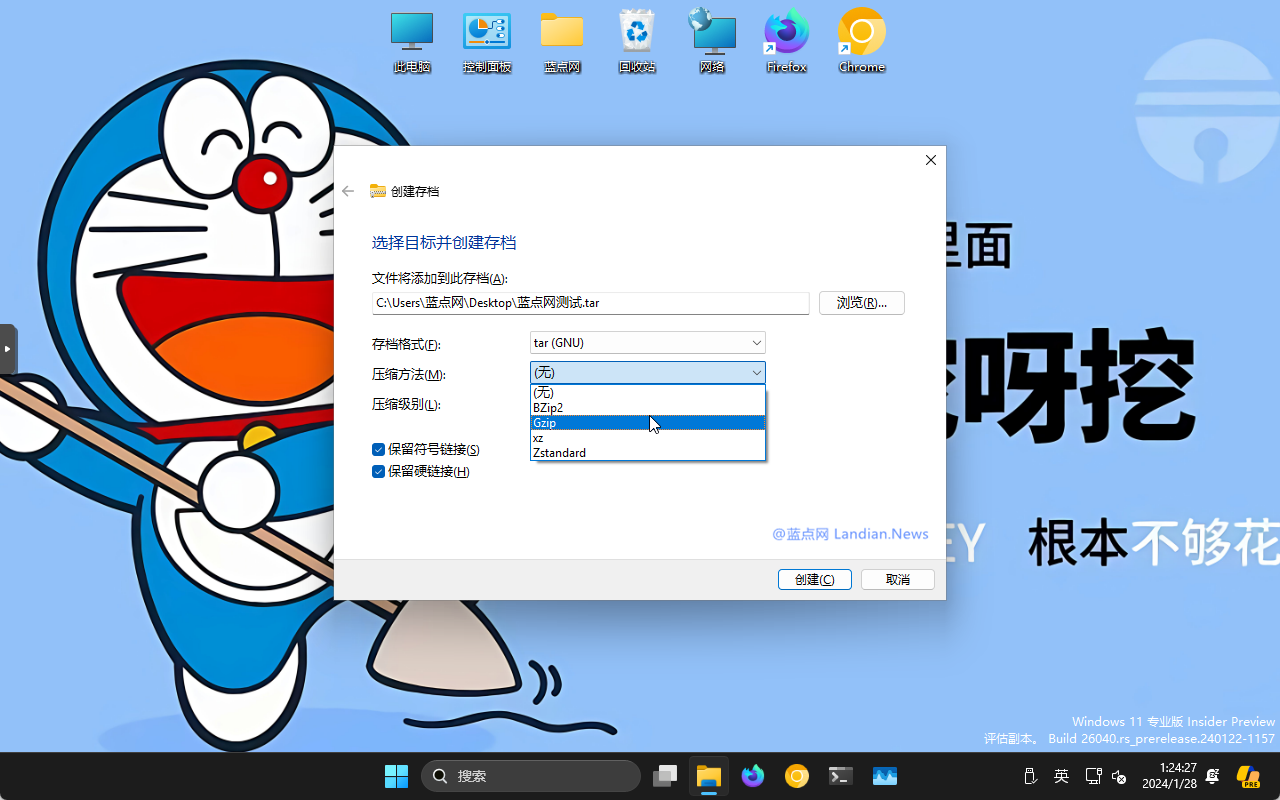
Task: Toggle 保留符号链接 checkbox
Action: point(378,450)
